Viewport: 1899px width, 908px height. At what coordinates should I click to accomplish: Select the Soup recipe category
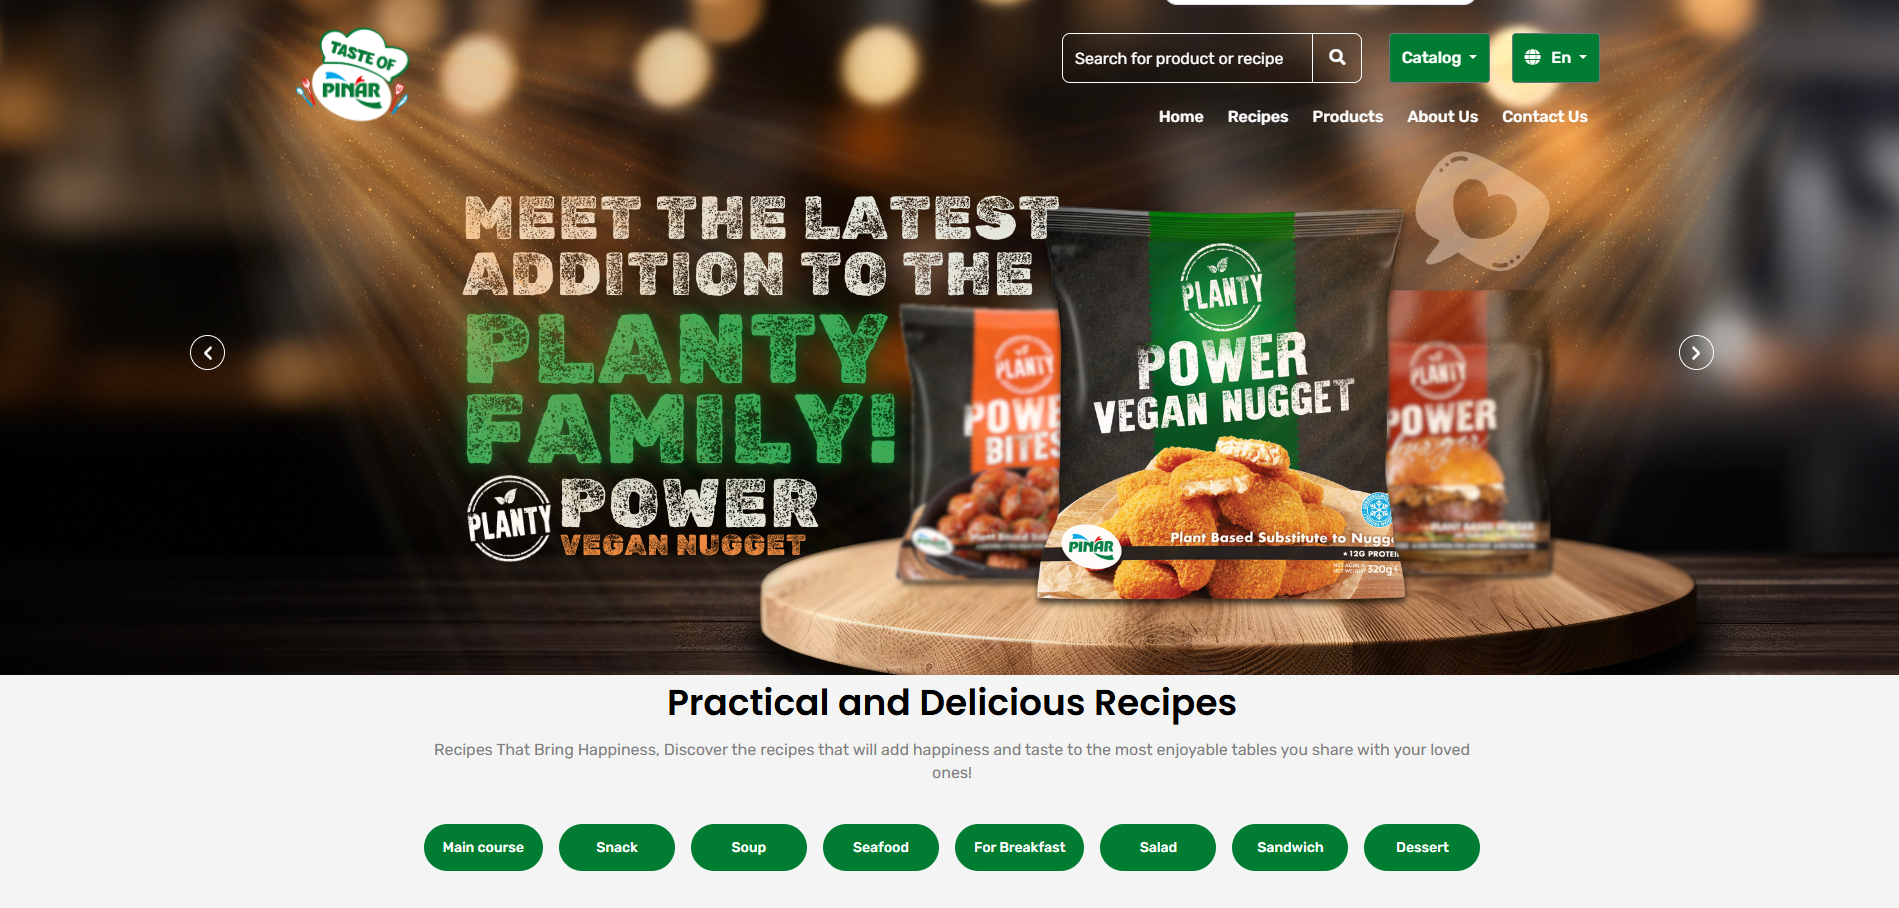[749, 847]
